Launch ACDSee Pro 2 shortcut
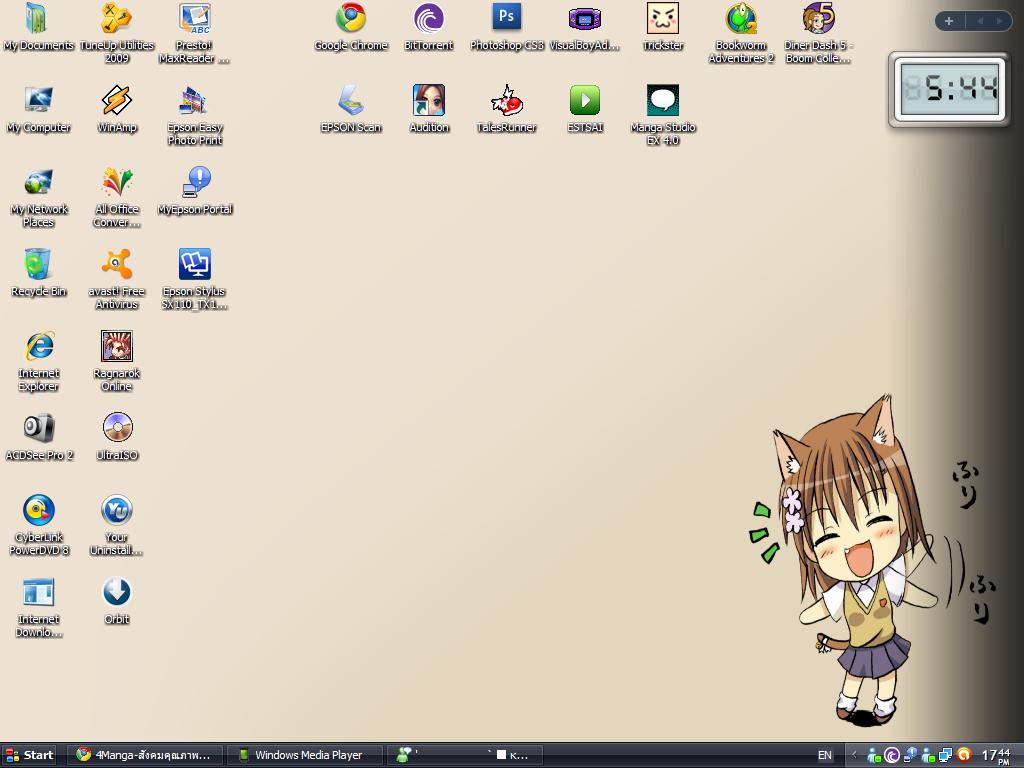1024x768 pixels. pyautogui.click(x=39, y=437)
